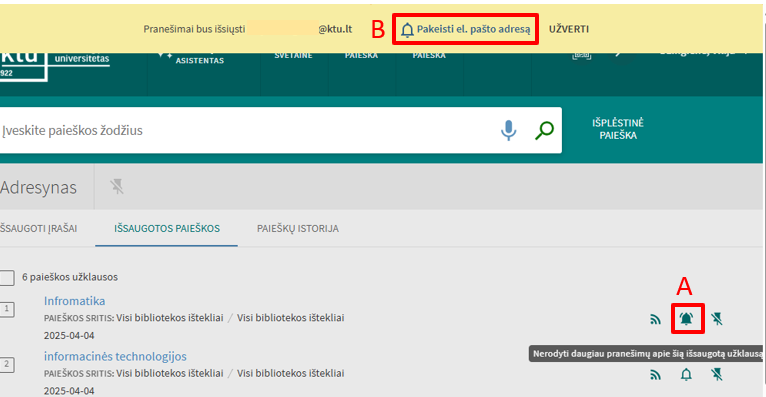This screenshot has height=397, width=766.
Task: Select the checkbox numbered 2 for informacinės technologijos
Action: click(x=7, y=364)
